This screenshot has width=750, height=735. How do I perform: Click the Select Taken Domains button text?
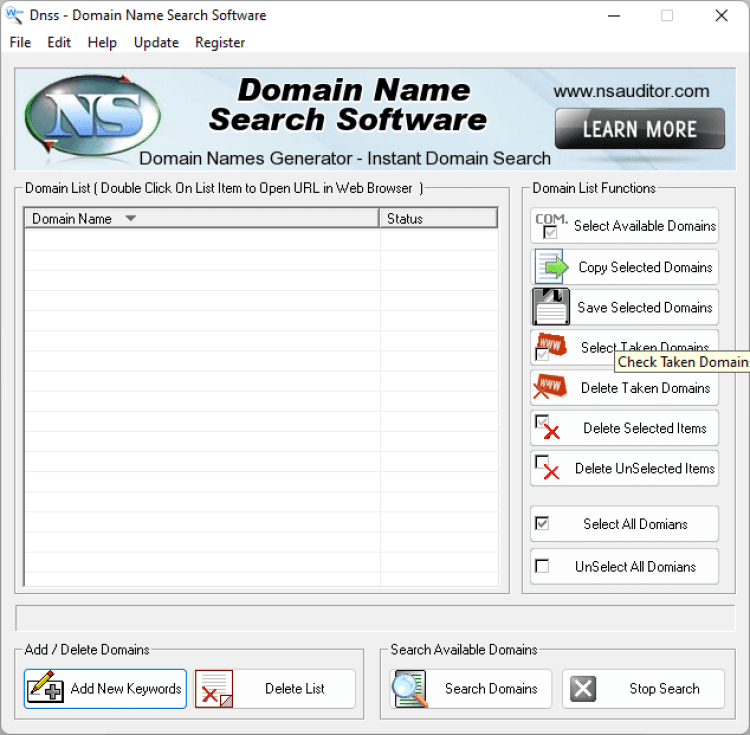[644, 346]
